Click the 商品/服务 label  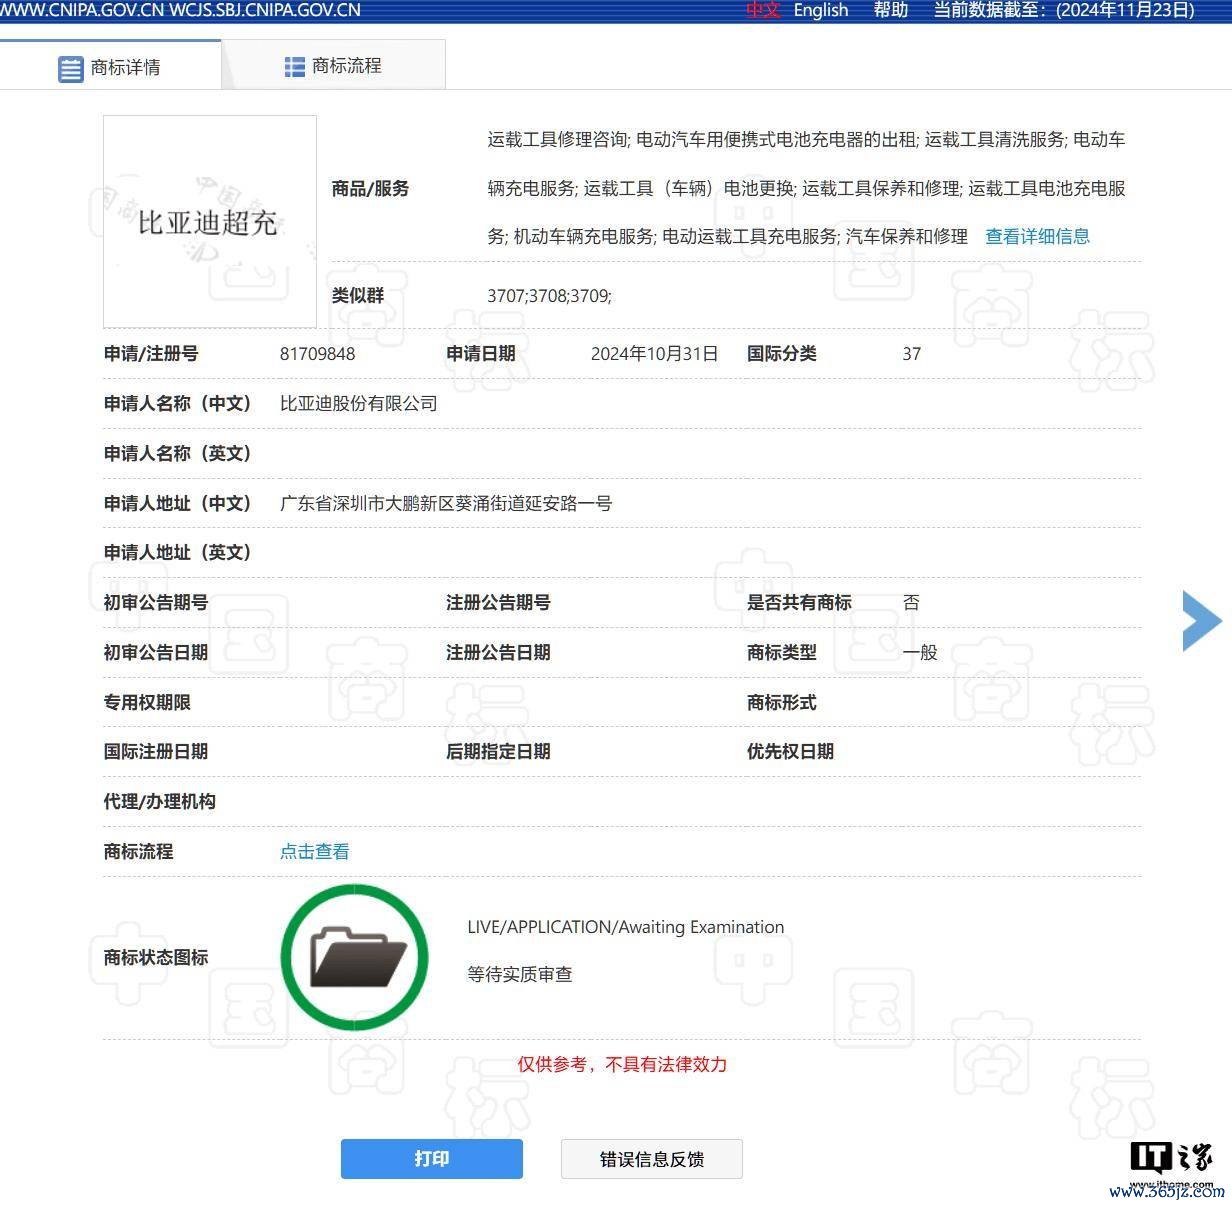click(370, 189)
